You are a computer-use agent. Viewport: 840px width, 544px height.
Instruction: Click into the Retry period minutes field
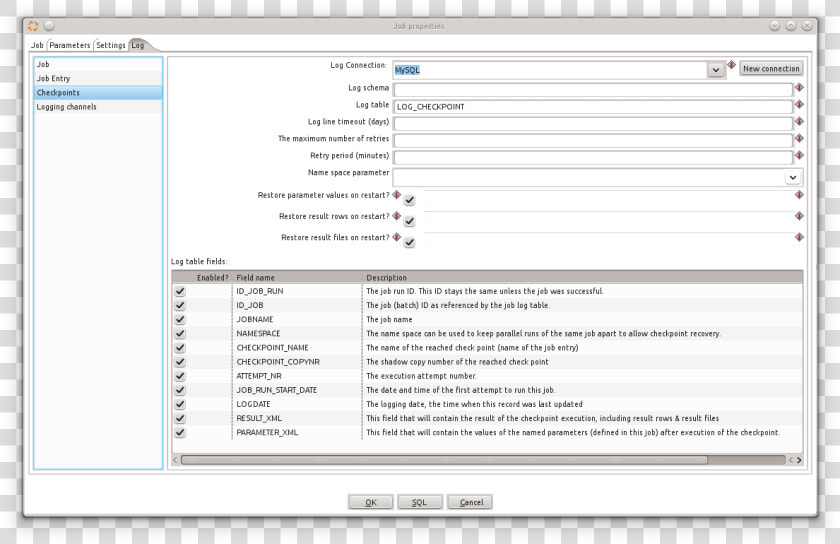(x=593, y=158)
